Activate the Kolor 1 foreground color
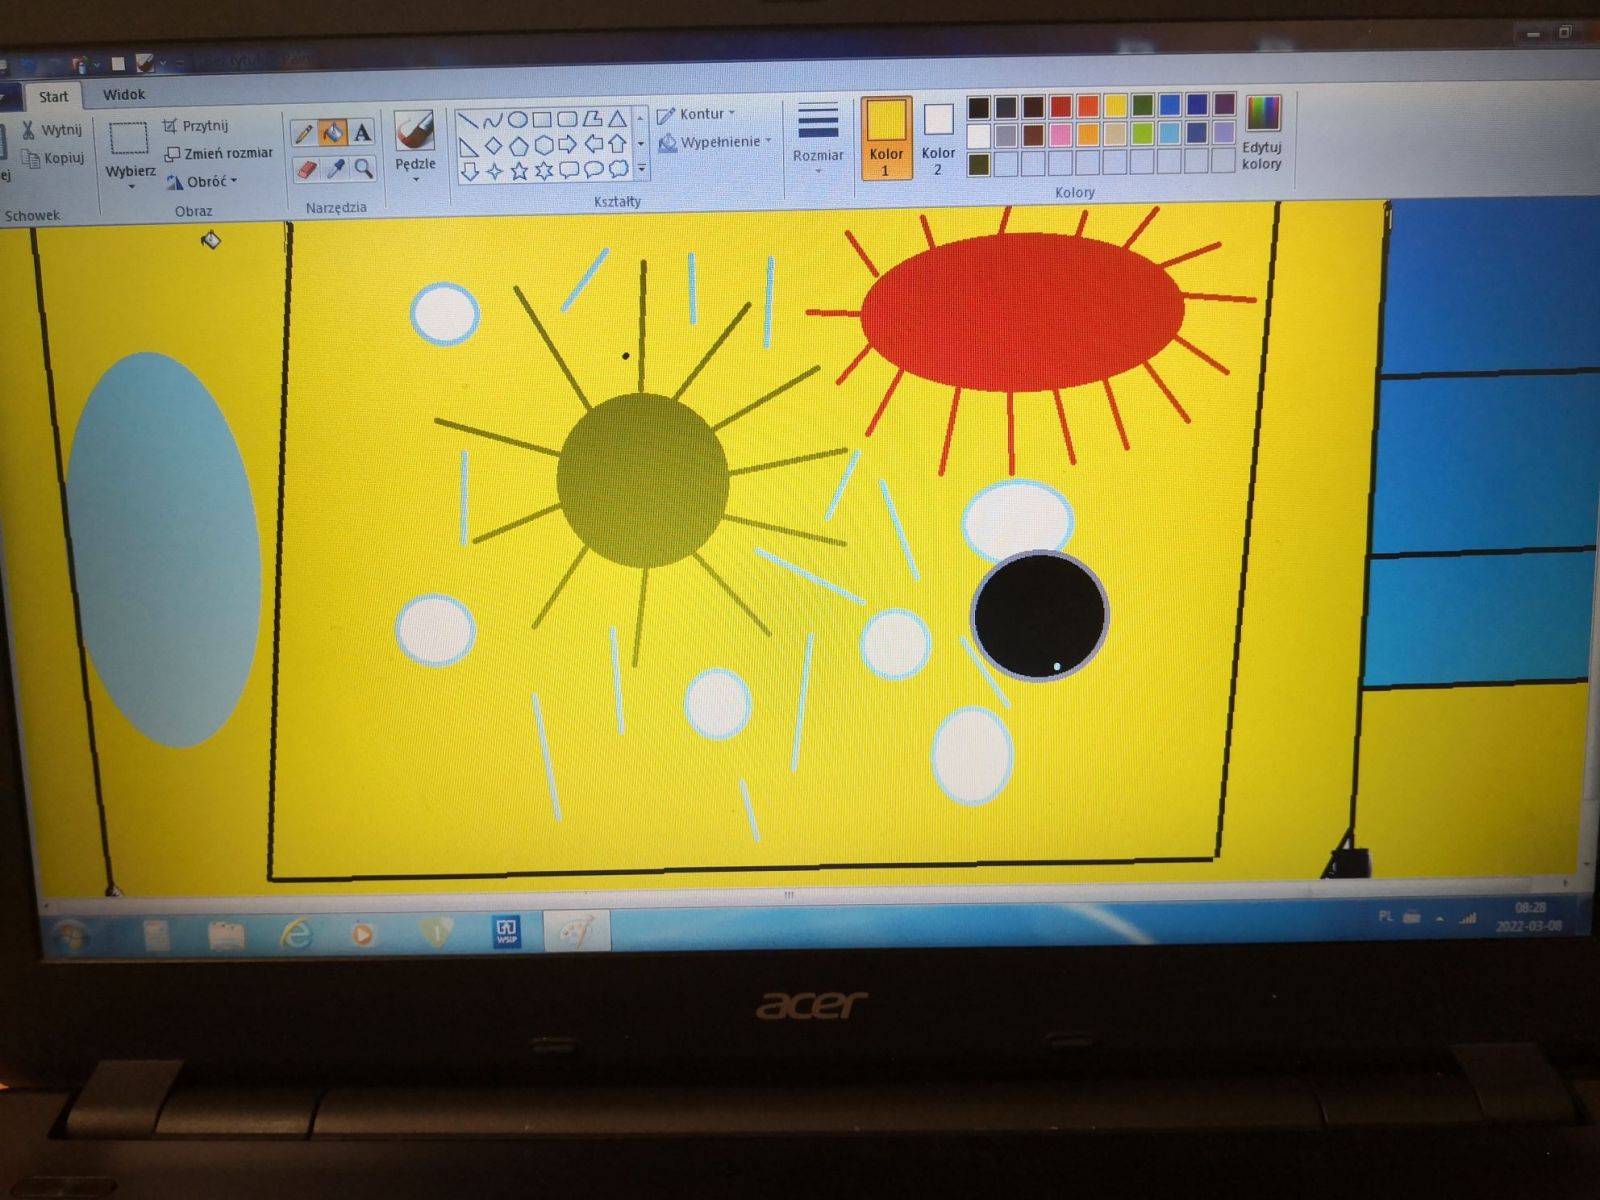 pyautogui.click(x=886, y=138)
